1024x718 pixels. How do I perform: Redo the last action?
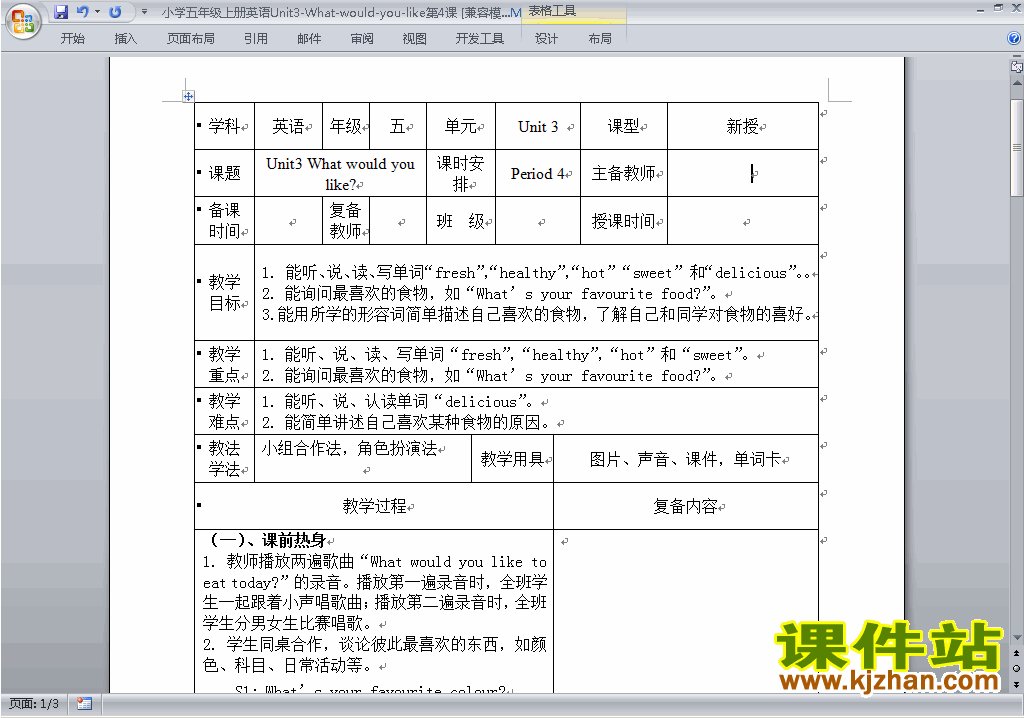point(115,12)
